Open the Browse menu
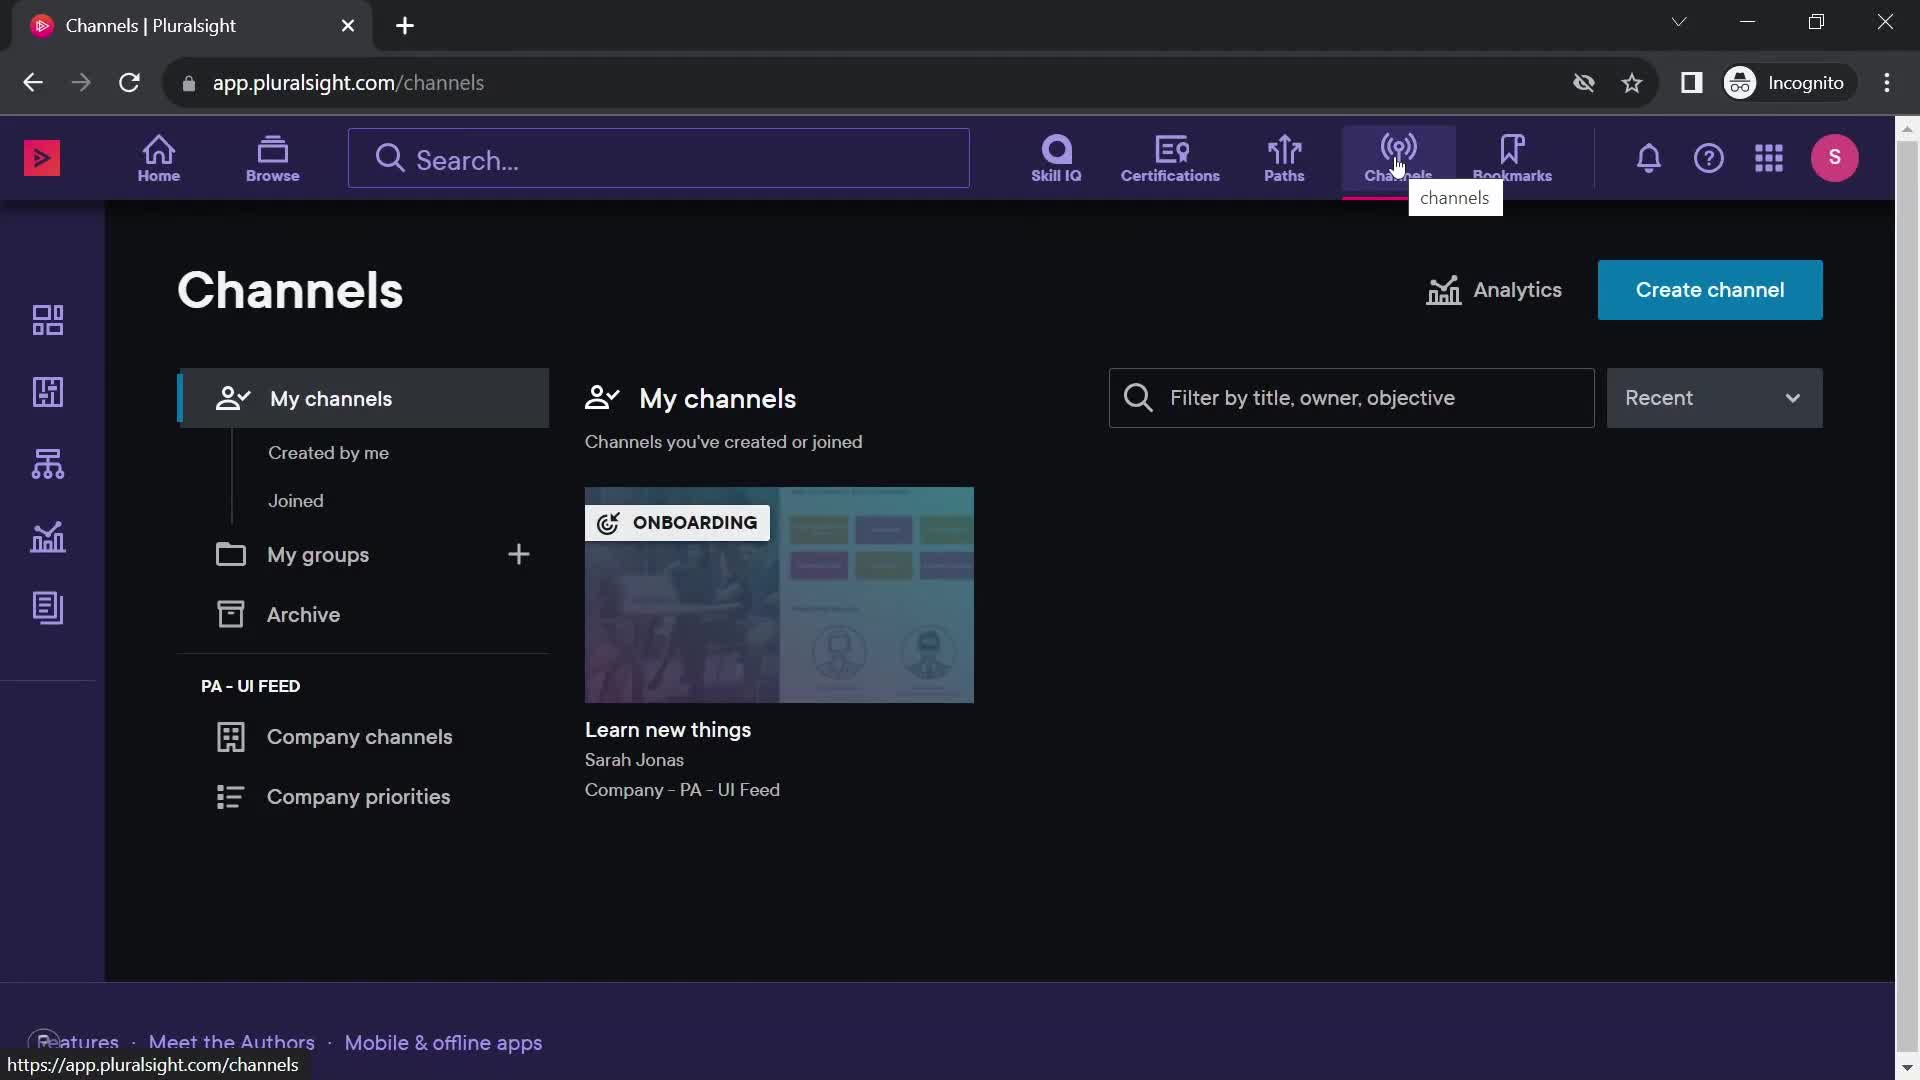The image size is (1920, 1080). 272,158
